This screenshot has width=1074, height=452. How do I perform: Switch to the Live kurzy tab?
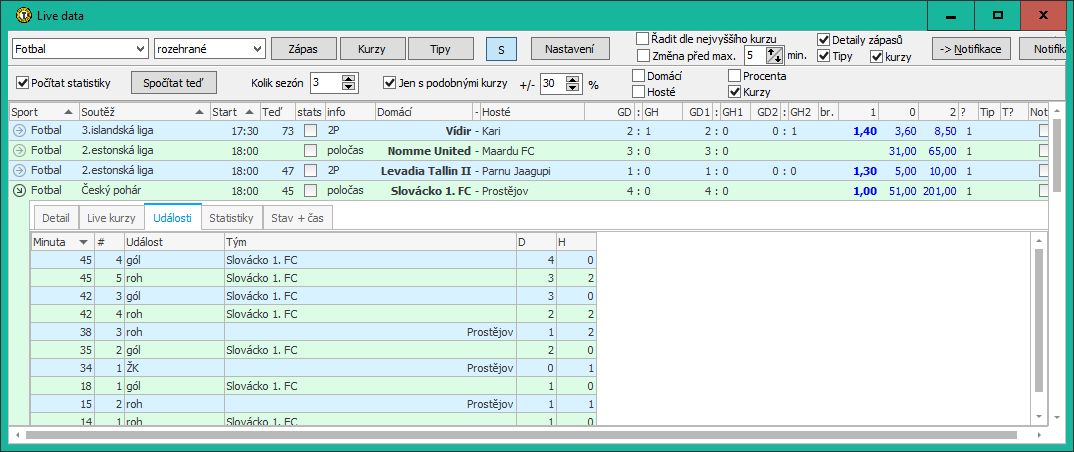pyautogui.click(x=111, y=218)
